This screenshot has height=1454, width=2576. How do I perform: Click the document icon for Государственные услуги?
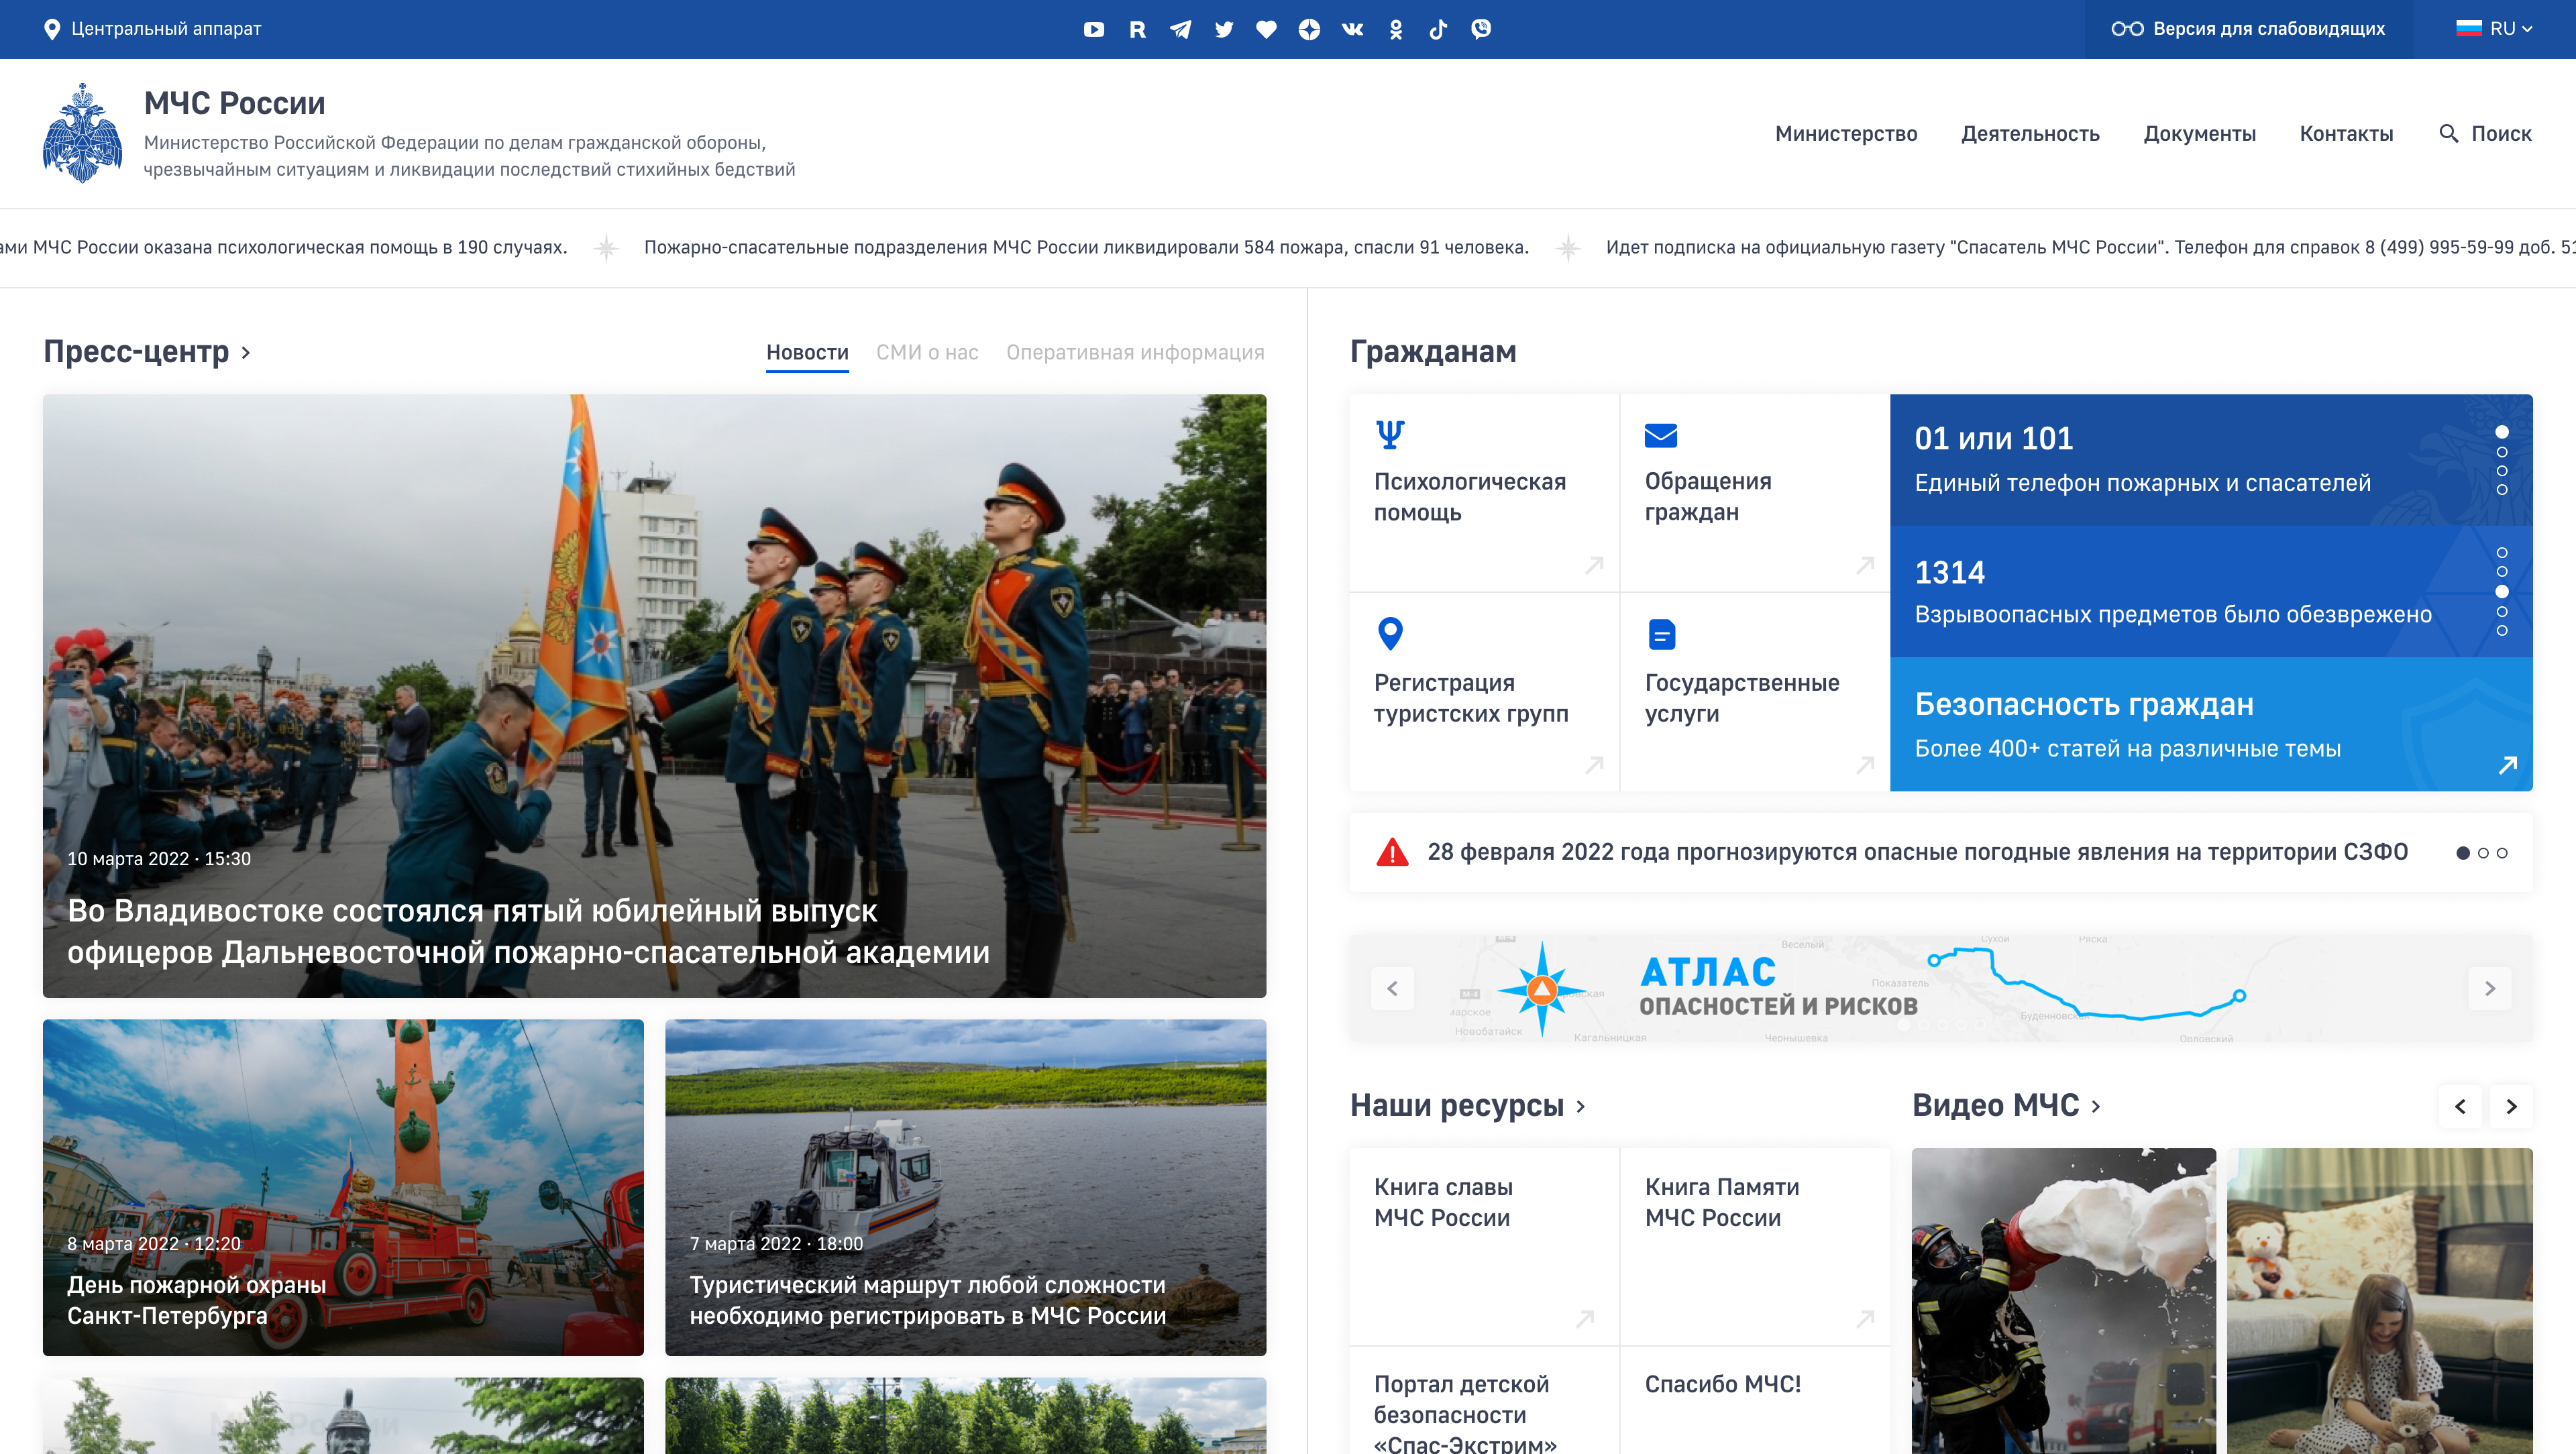(1661, 634)
